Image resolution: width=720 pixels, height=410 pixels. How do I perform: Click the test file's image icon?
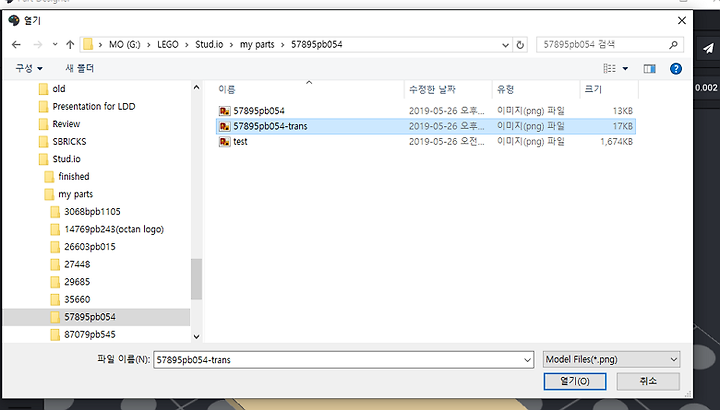click(225, 142)
